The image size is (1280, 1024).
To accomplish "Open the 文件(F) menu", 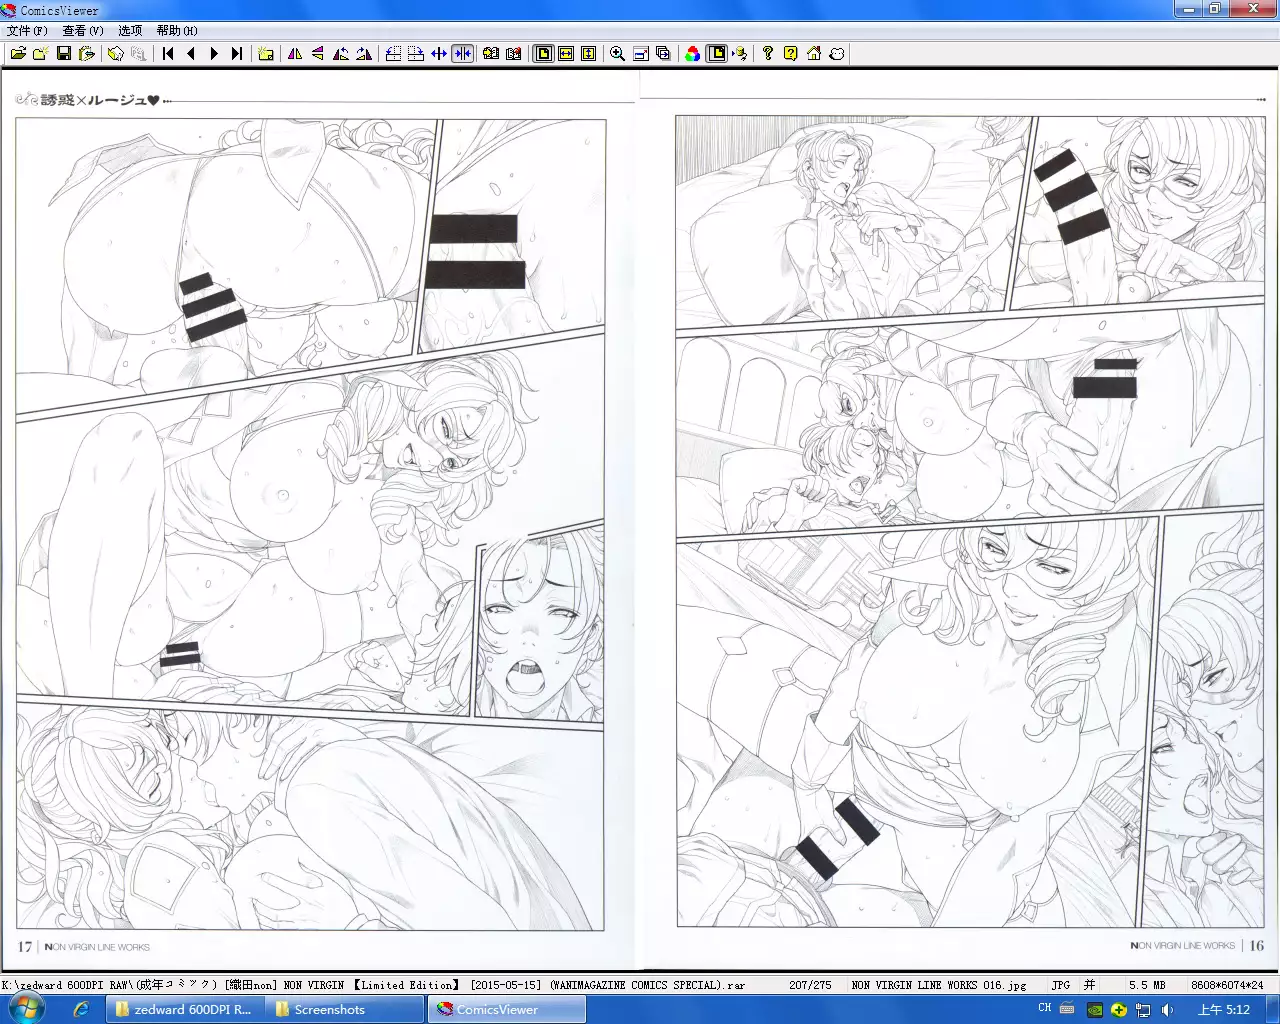I will [27, 31].
